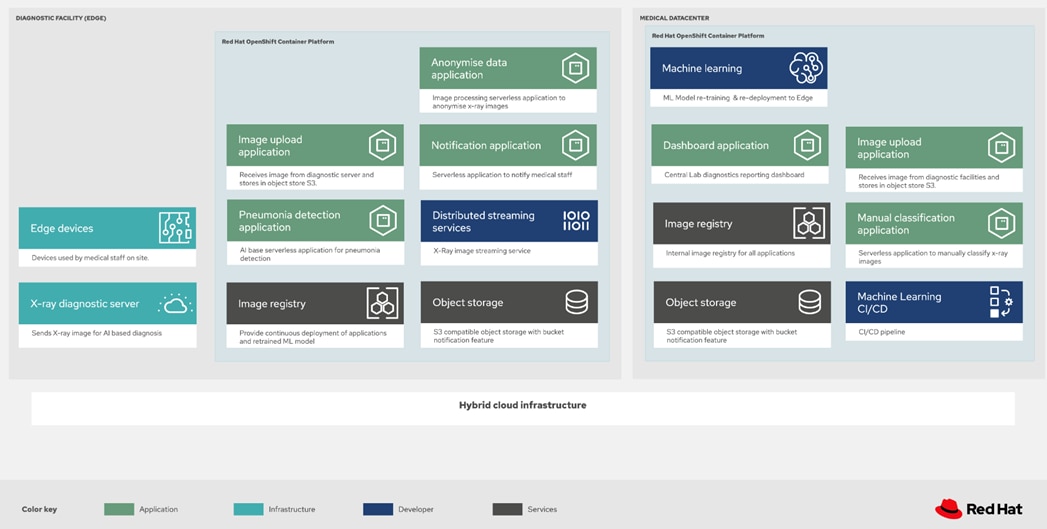Click the Edge devices title
1047x529 pixels.
click(x=61, y=228)
